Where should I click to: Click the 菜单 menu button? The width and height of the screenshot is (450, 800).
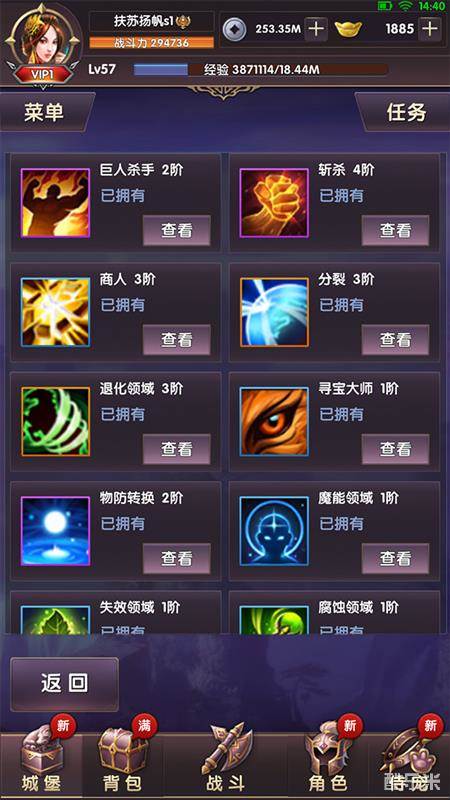45,112
